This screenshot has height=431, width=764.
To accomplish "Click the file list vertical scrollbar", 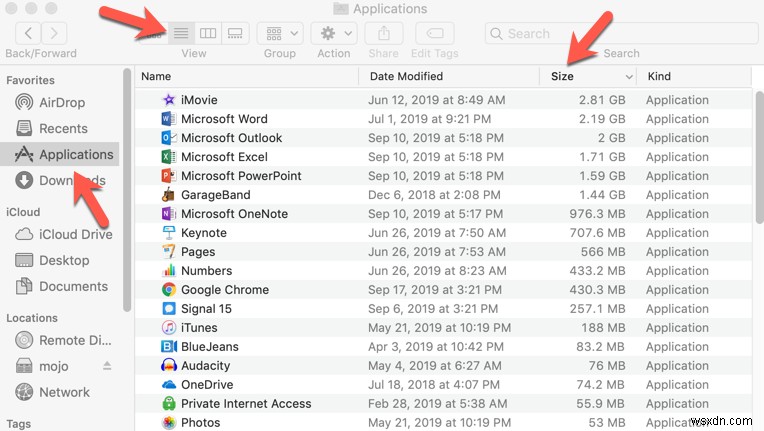I will click(759, 157).
